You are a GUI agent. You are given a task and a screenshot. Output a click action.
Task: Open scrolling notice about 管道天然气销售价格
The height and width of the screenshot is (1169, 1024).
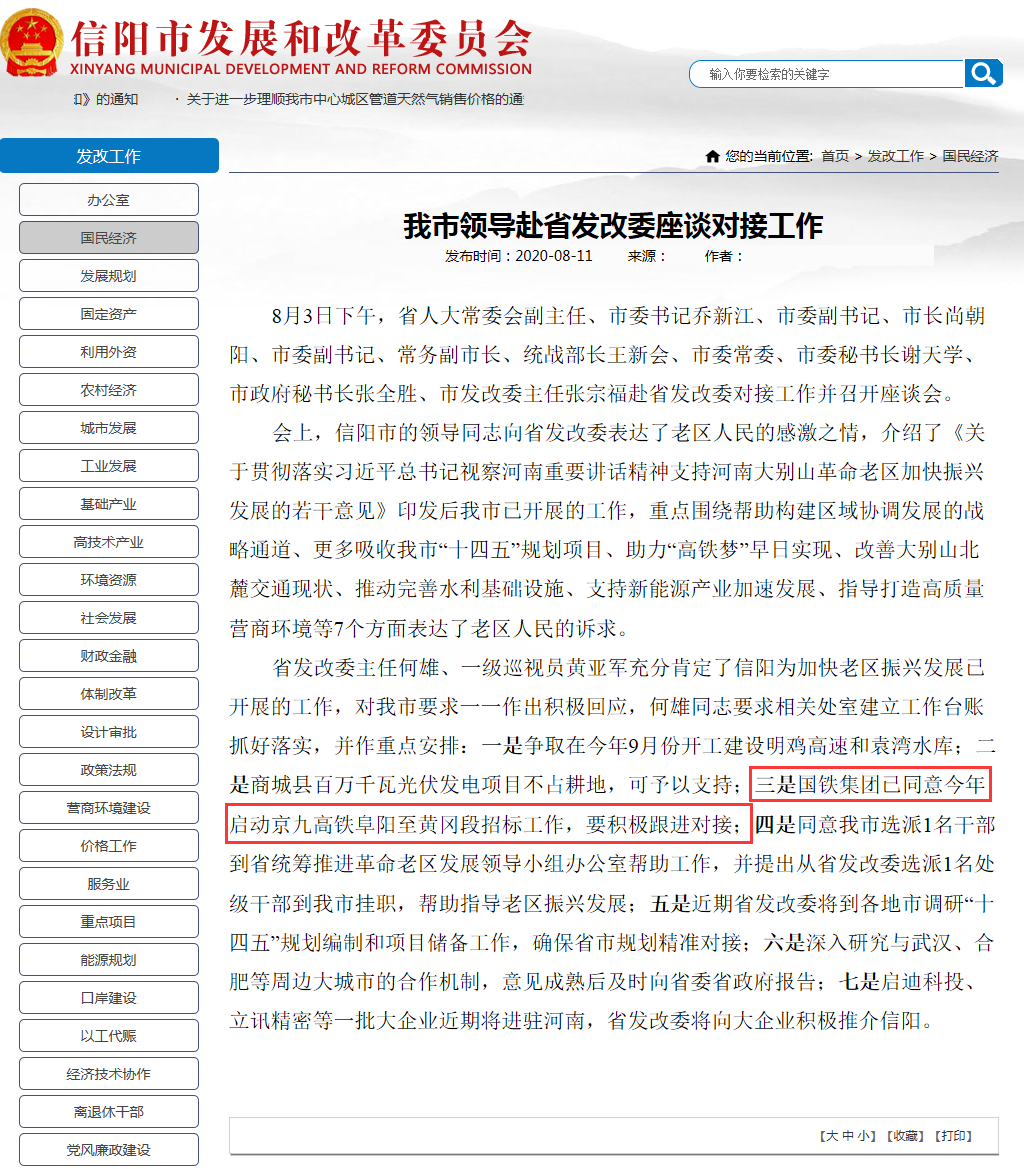click(355, 99)
